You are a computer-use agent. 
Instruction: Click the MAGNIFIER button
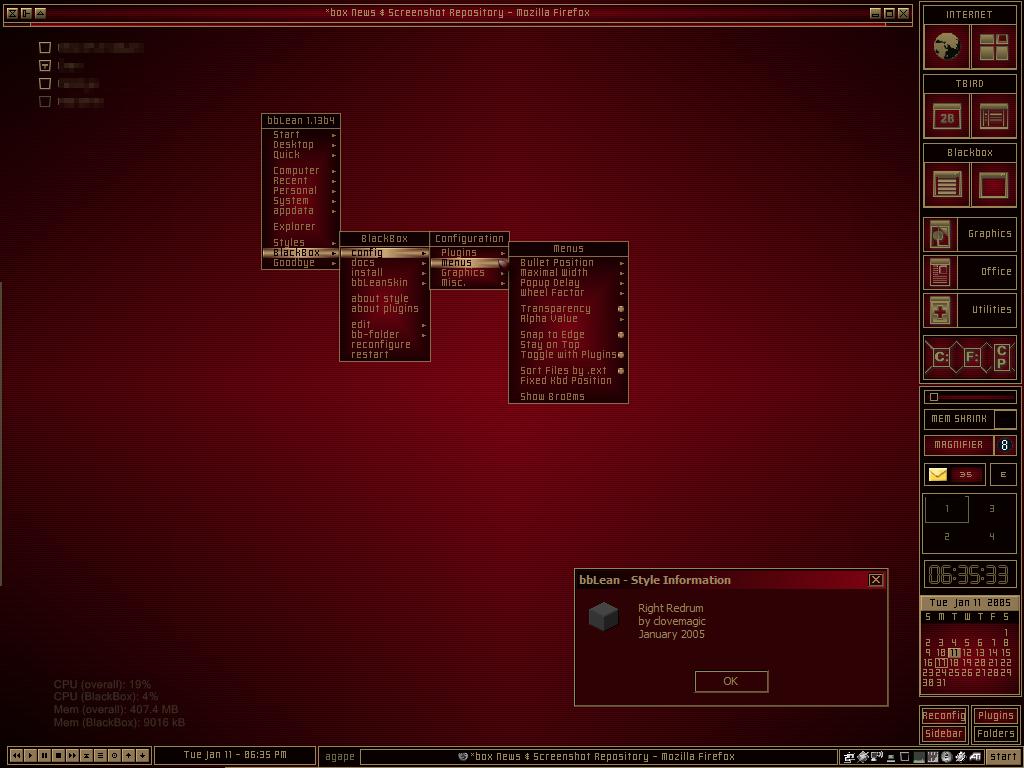click(x=958, y=445)
